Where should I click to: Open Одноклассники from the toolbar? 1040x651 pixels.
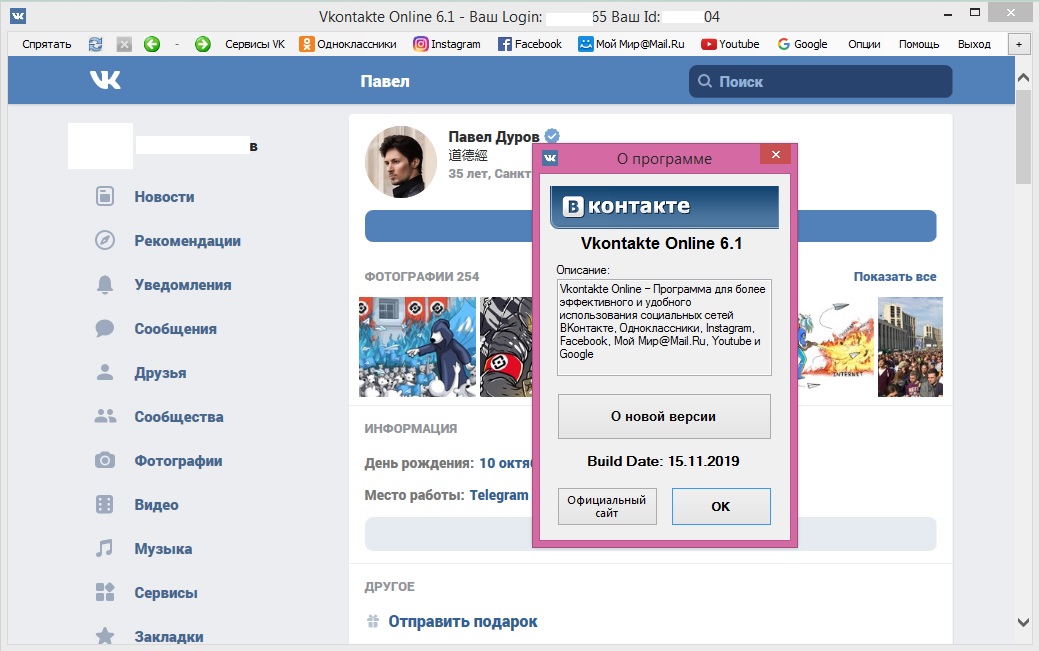pyautogui.click(x=348, y=44)
